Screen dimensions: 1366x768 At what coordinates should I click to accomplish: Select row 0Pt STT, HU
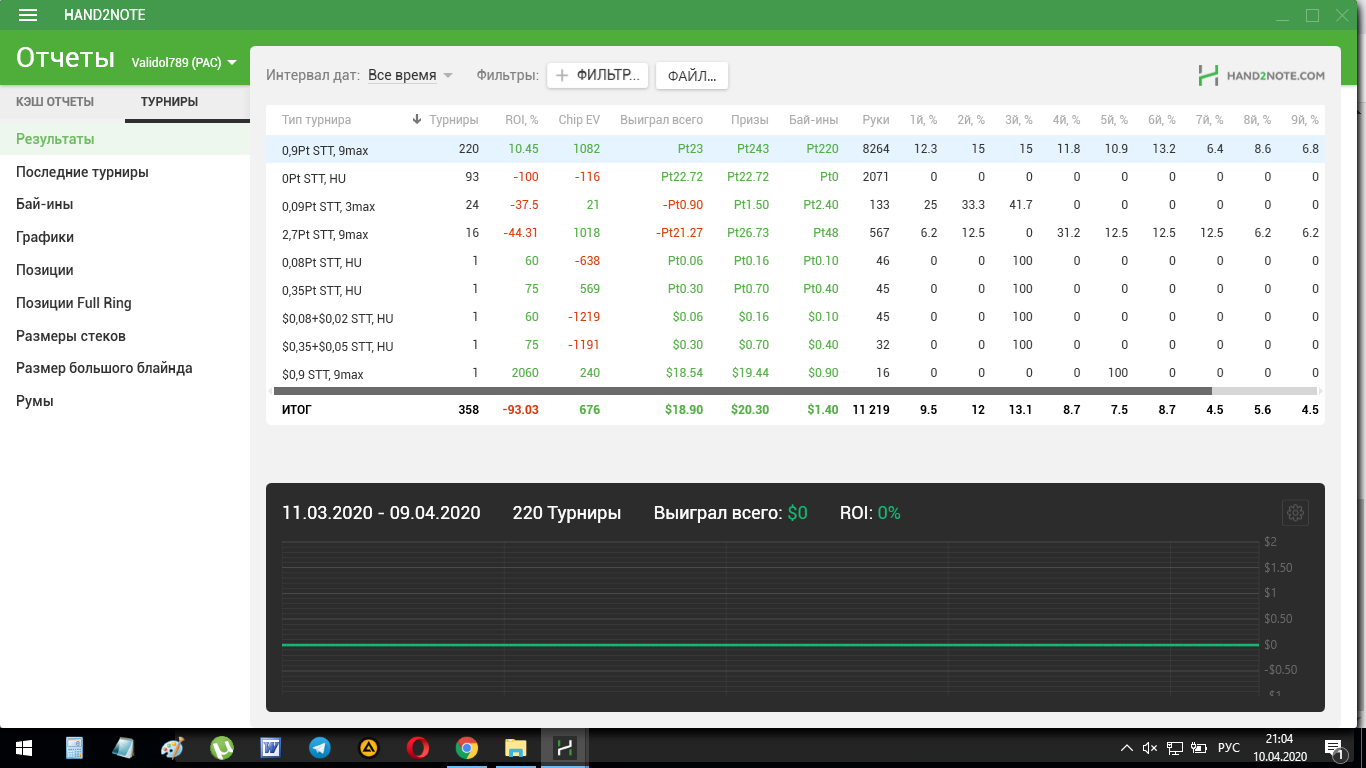pos(795,178)
